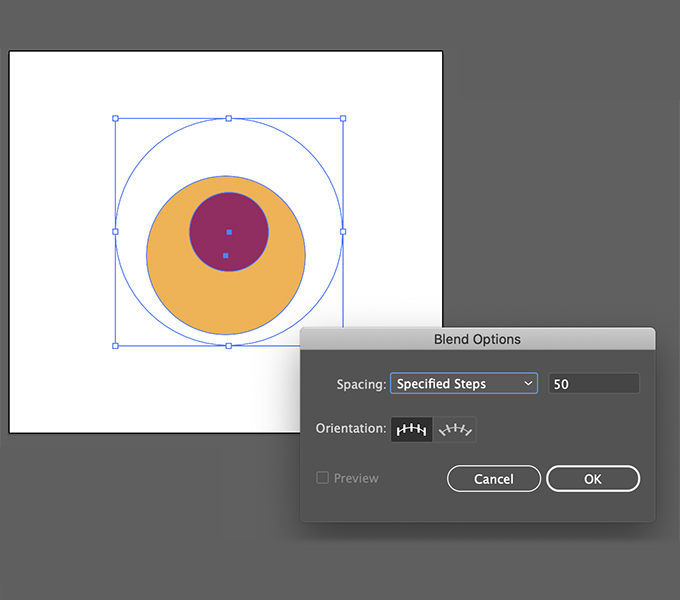The image size is (680, 600).
Task: Click the Blend Options title bar
Action: click(477, 339)
